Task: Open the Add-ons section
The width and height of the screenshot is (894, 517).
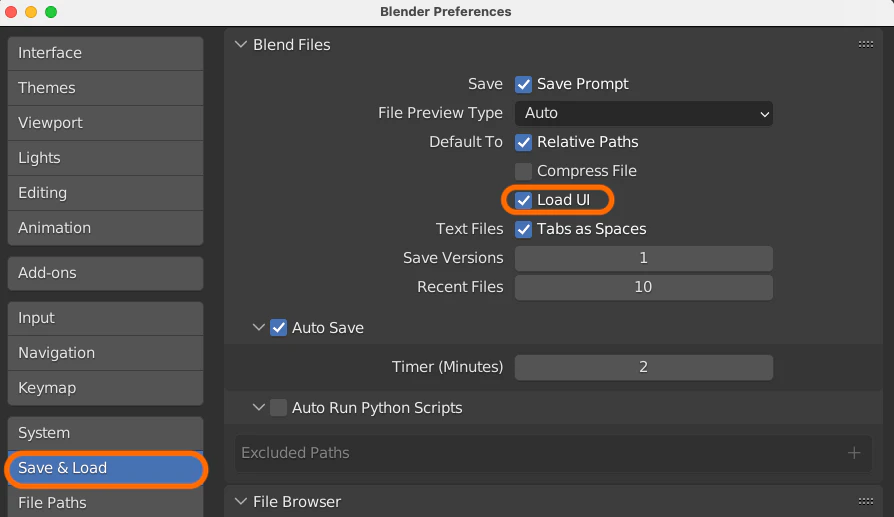Action: (105, 273)
